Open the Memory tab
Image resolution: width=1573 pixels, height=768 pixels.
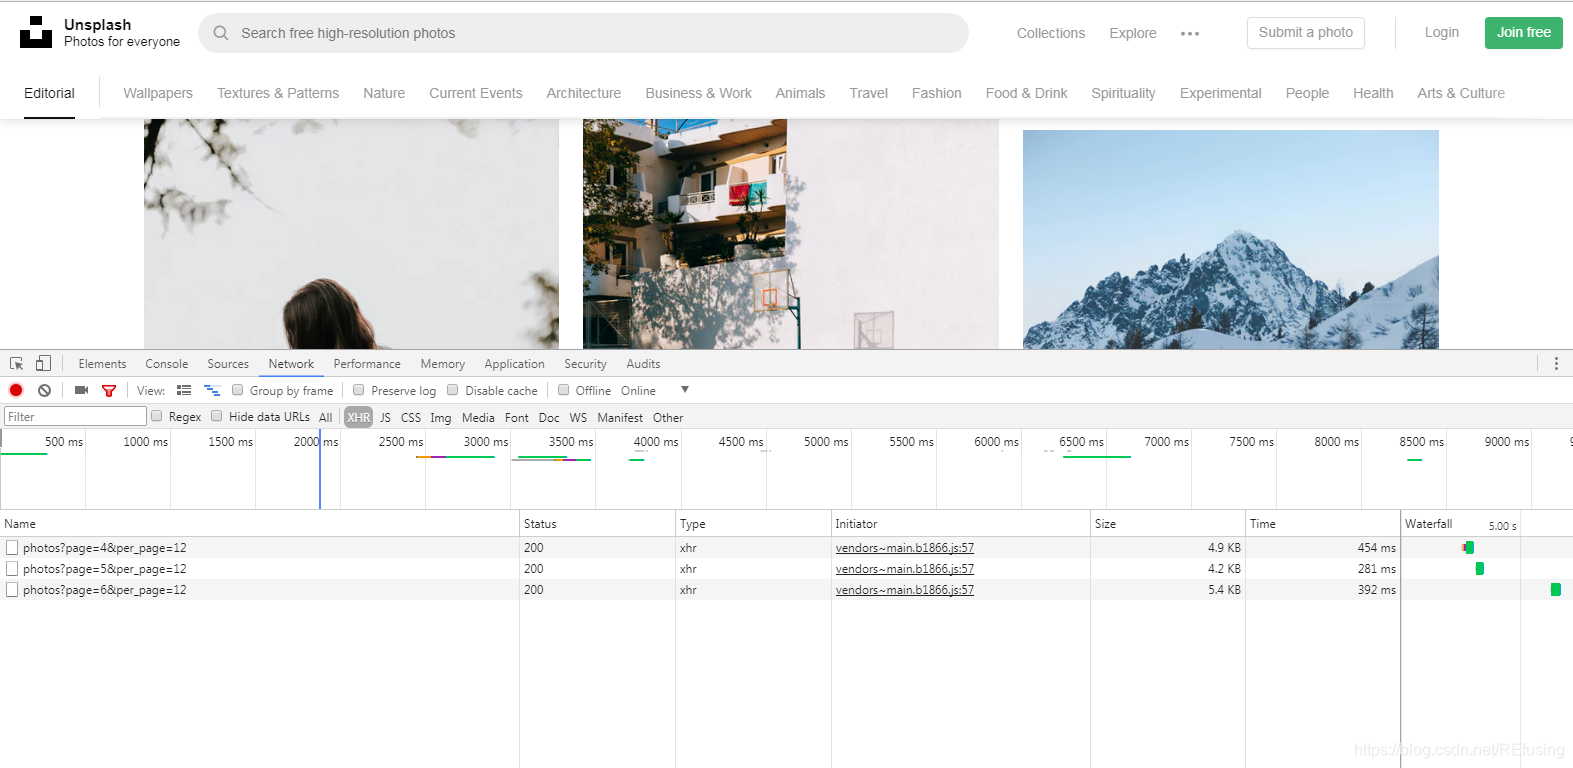[x=443, y=364]
